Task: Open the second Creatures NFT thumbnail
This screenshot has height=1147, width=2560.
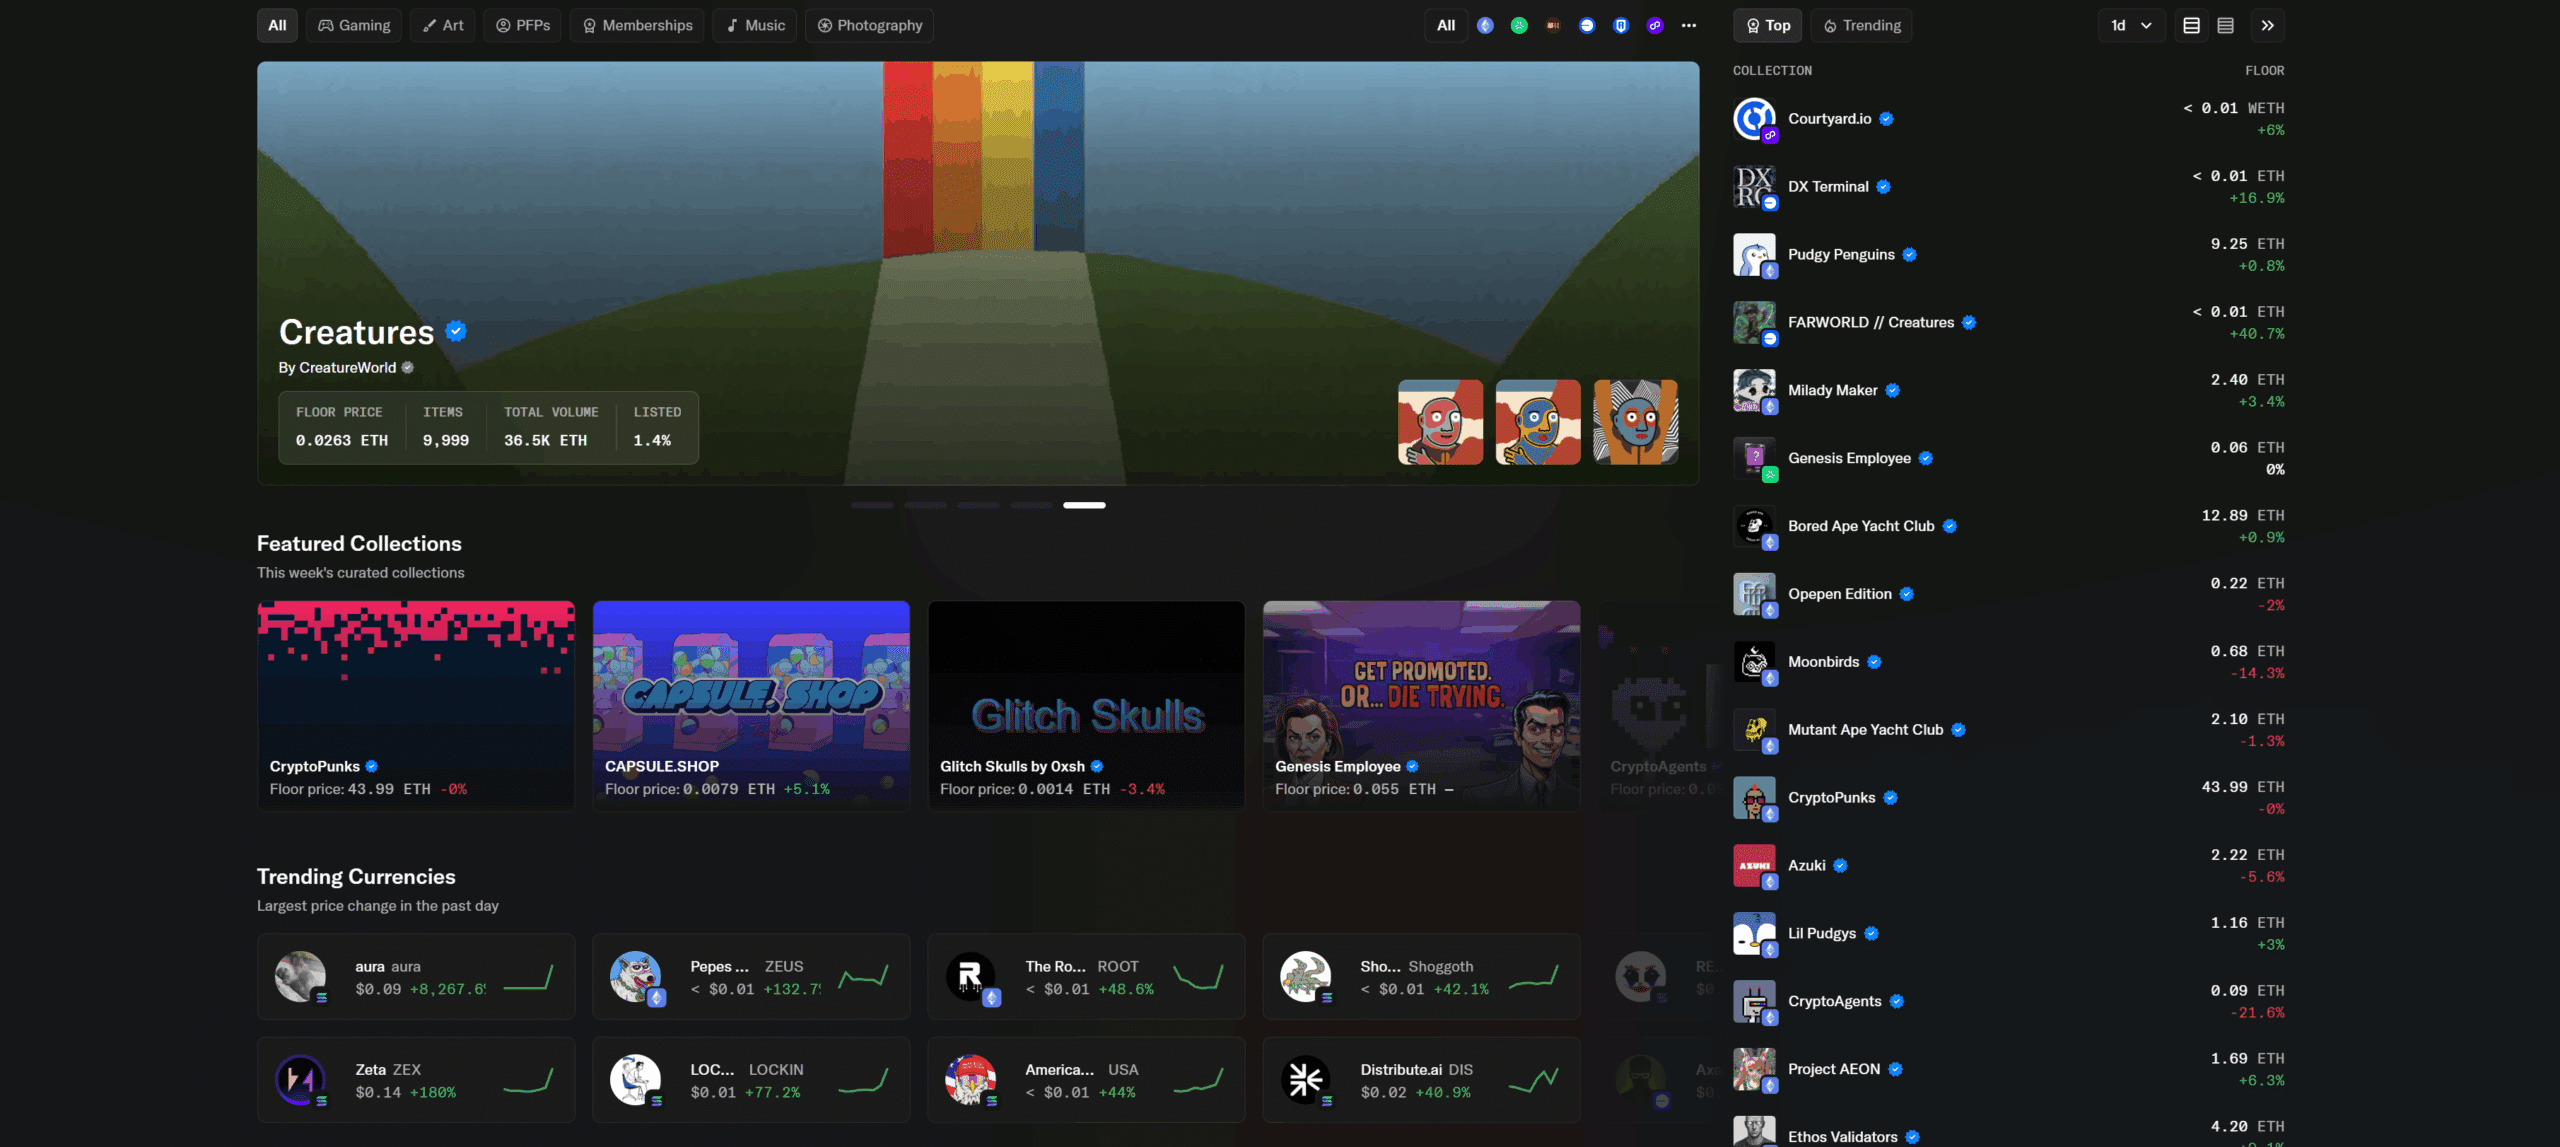Action: [1538, 422]
